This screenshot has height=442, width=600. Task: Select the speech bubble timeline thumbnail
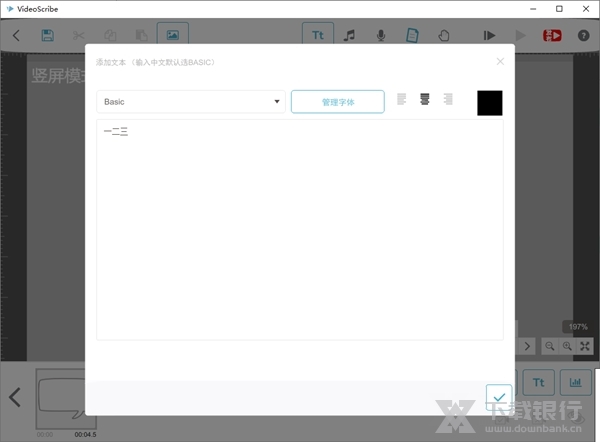(x=65, y=399)
